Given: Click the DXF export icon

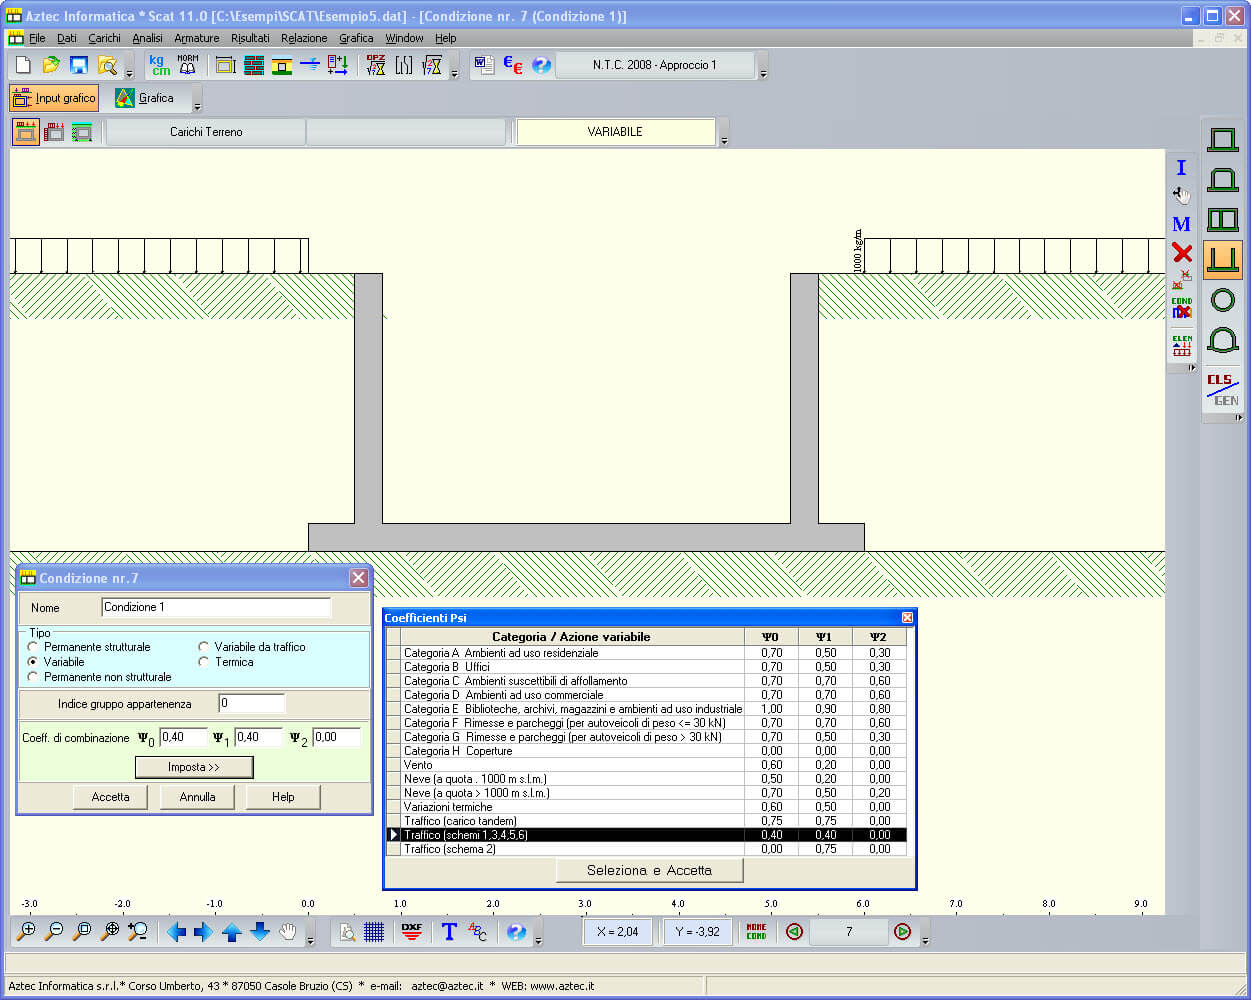Looking at the screenshot, I should pos(411,931).
